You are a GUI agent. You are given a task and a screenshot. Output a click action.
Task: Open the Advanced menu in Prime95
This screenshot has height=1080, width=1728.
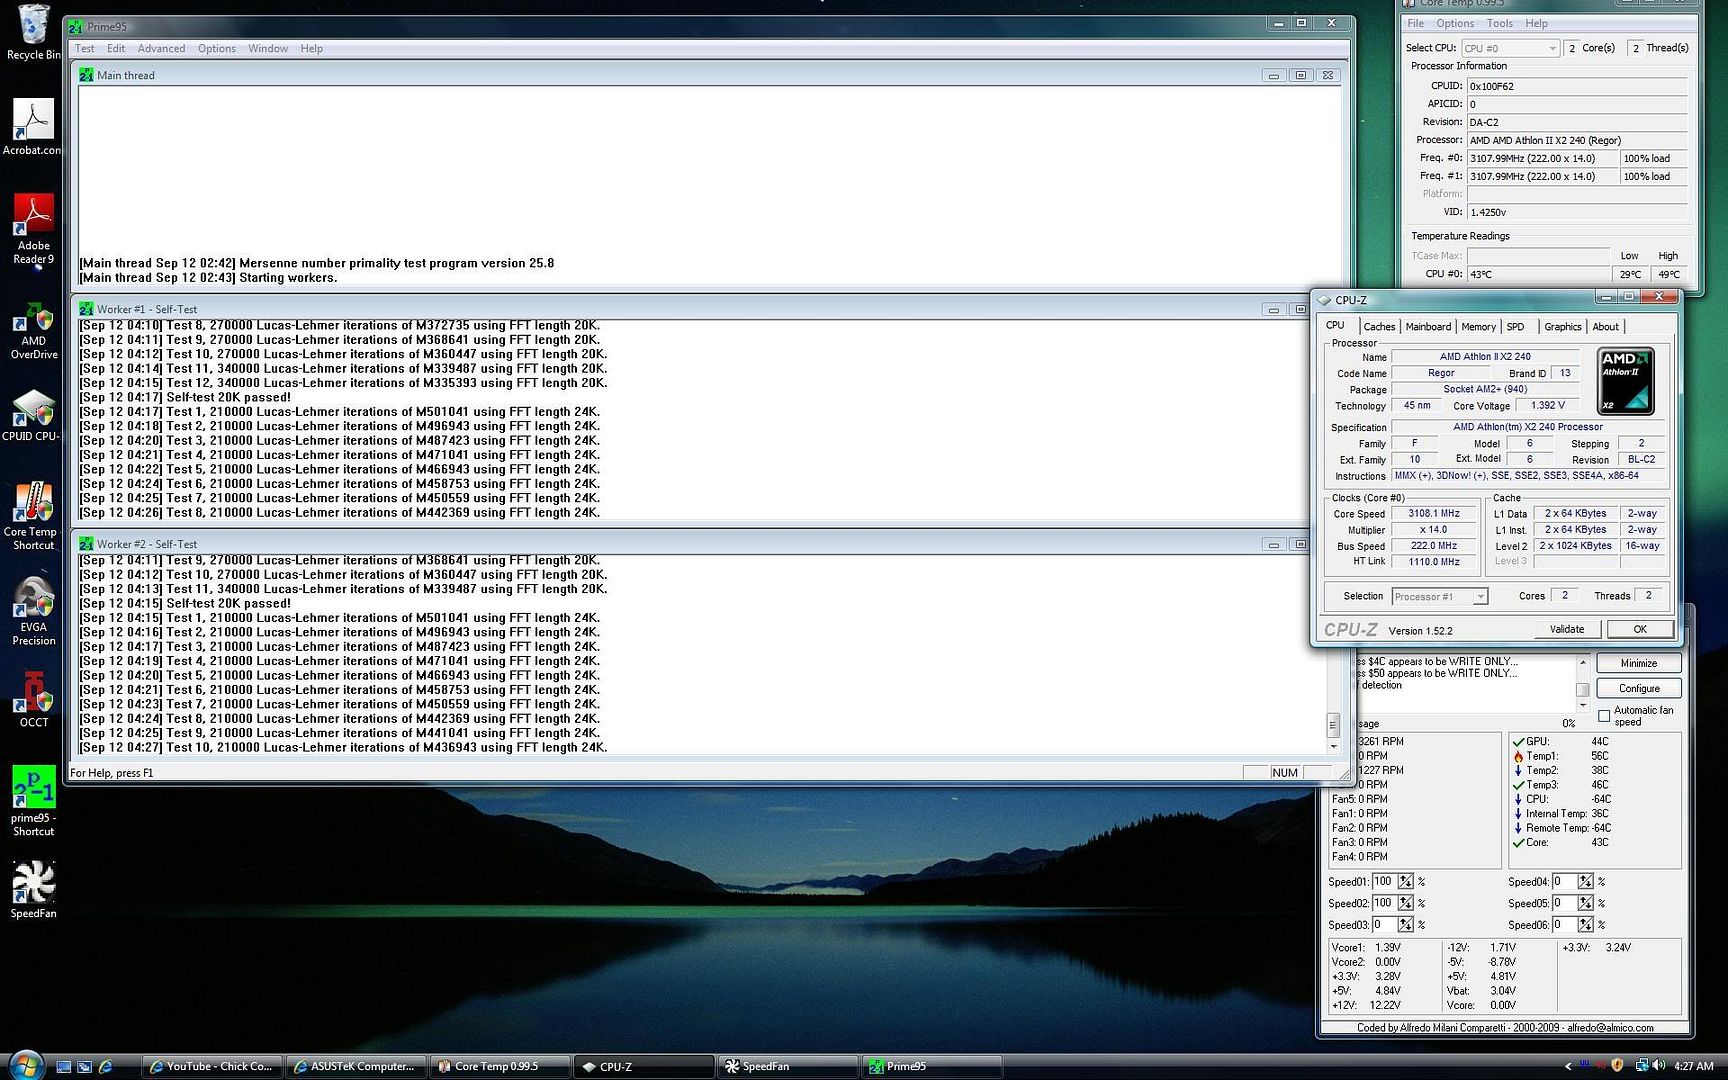pos(161,48)
